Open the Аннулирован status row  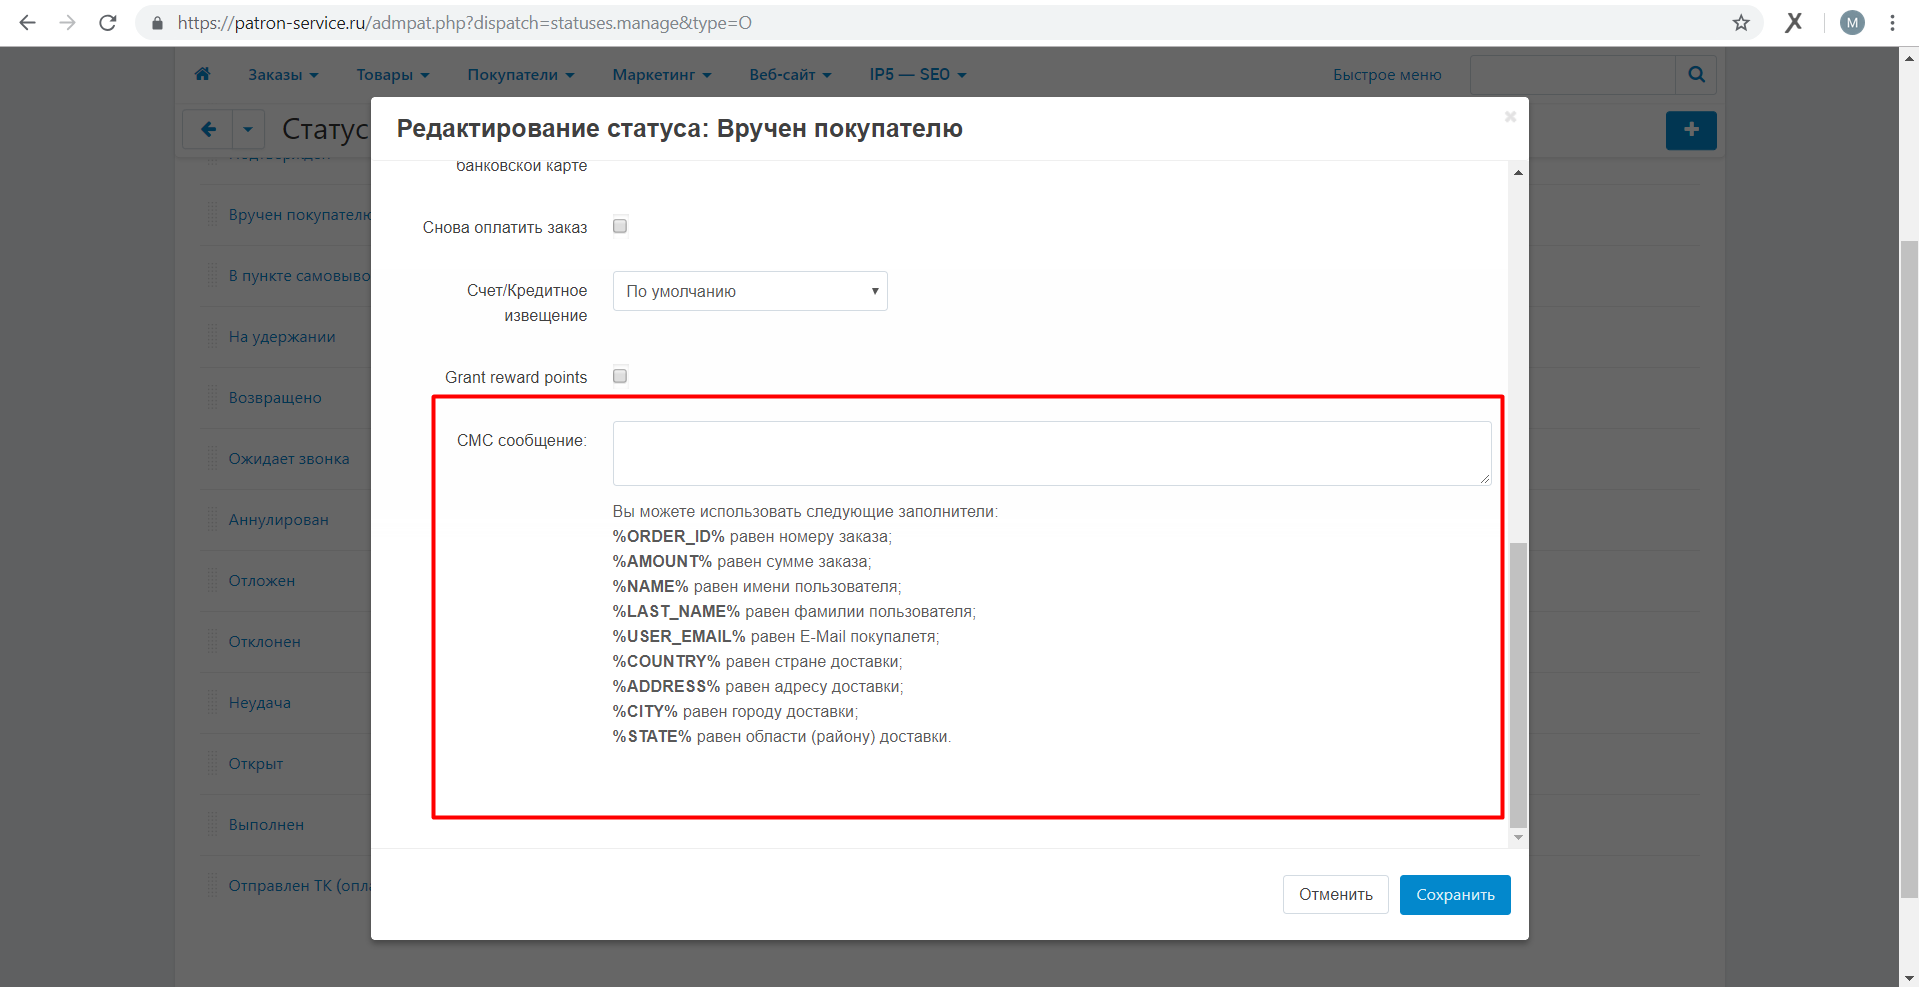pyautogui.click(x=278, y=520)
